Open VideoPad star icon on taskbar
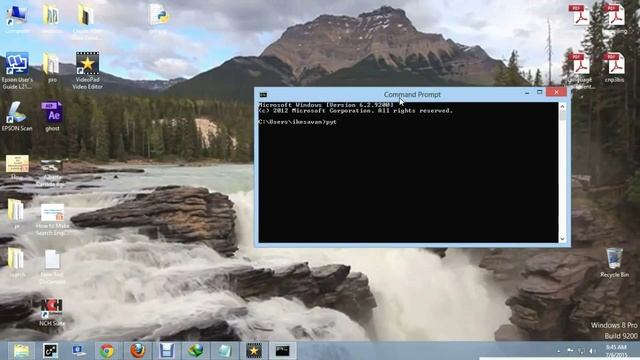 point(254,351)
